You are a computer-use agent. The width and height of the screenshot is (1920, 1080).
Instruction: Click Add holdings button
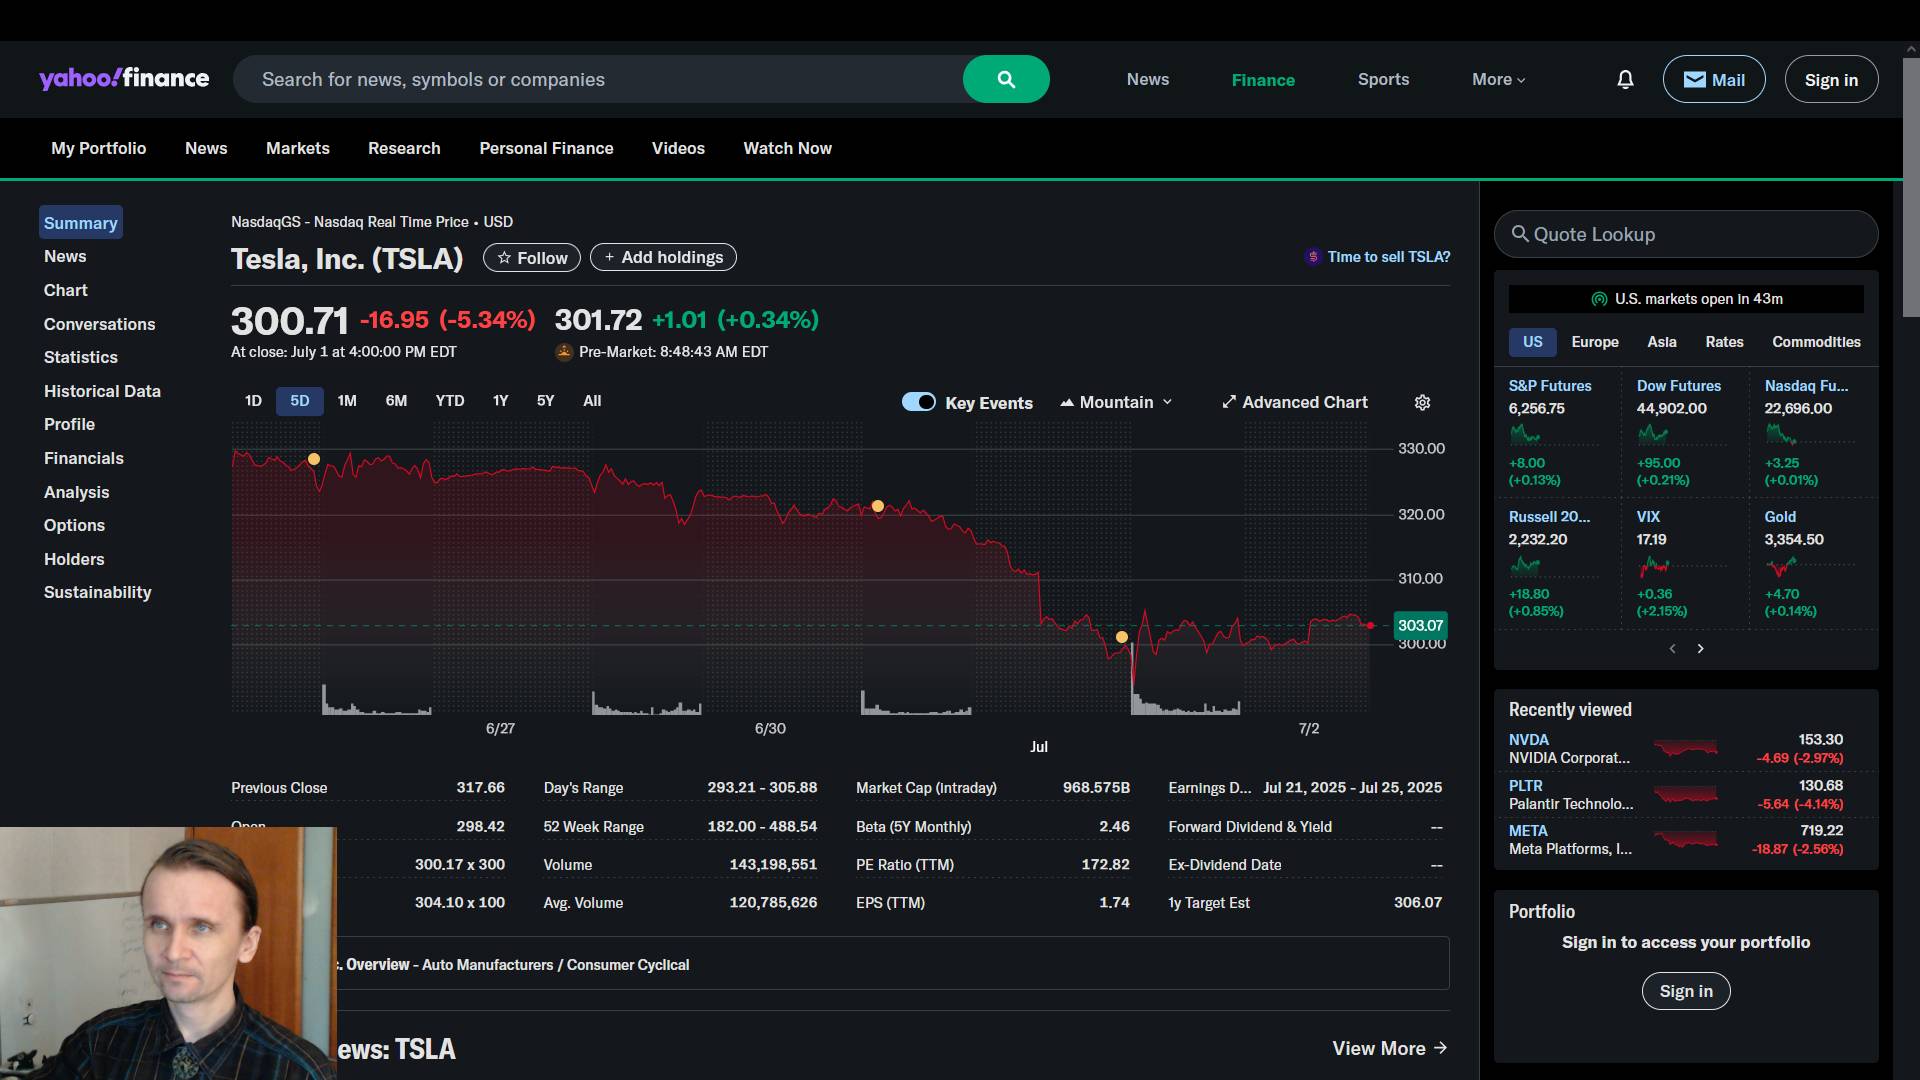663,257
